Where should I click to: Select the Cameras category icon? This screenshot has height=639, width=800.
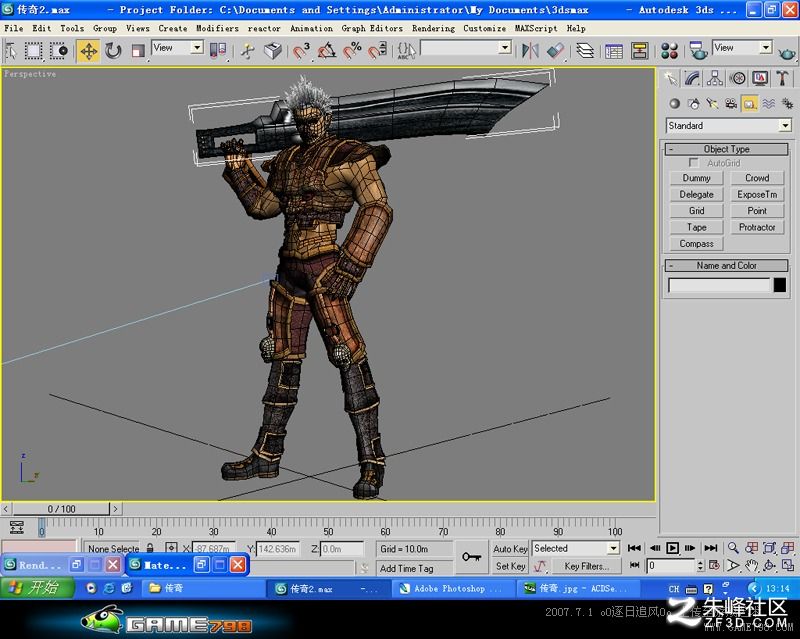pos(731,104)
